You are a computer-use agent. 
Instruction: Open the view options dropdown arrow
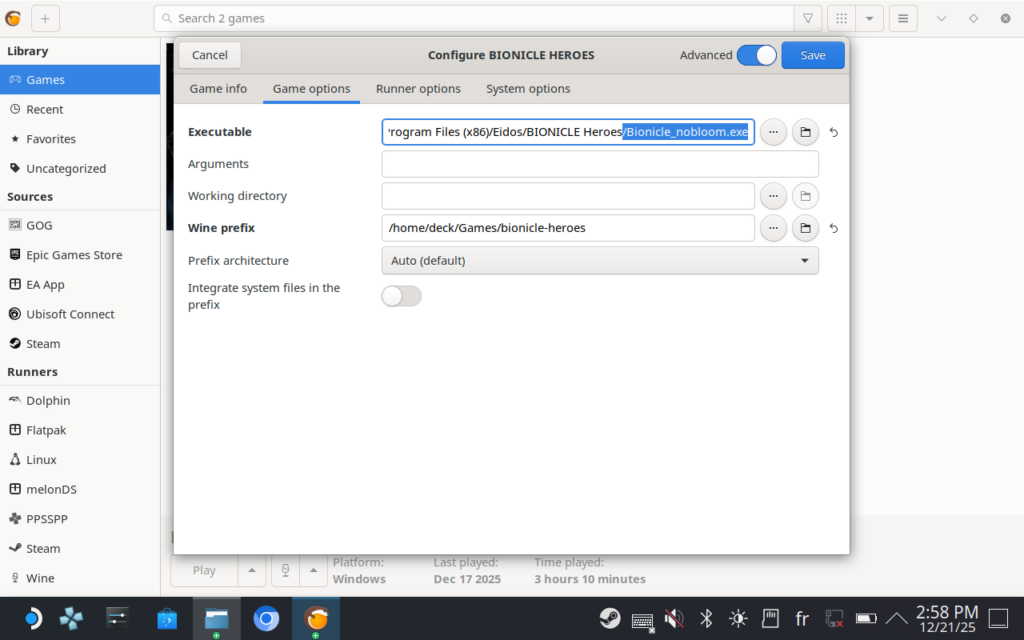(x=869, y=18)
